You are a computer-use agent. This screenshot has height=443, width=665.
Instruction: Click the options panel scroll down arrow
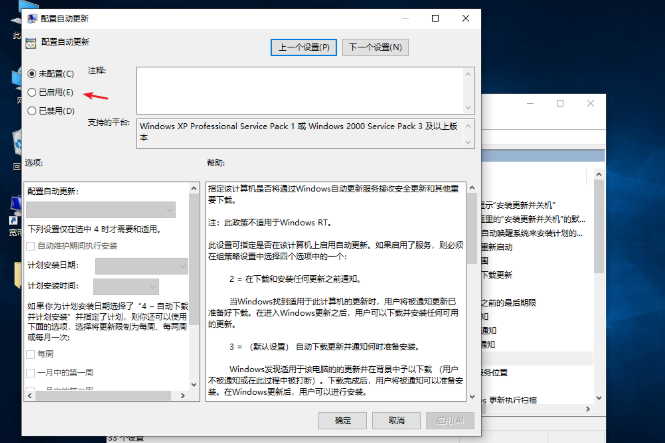click(x=194, y=385)
